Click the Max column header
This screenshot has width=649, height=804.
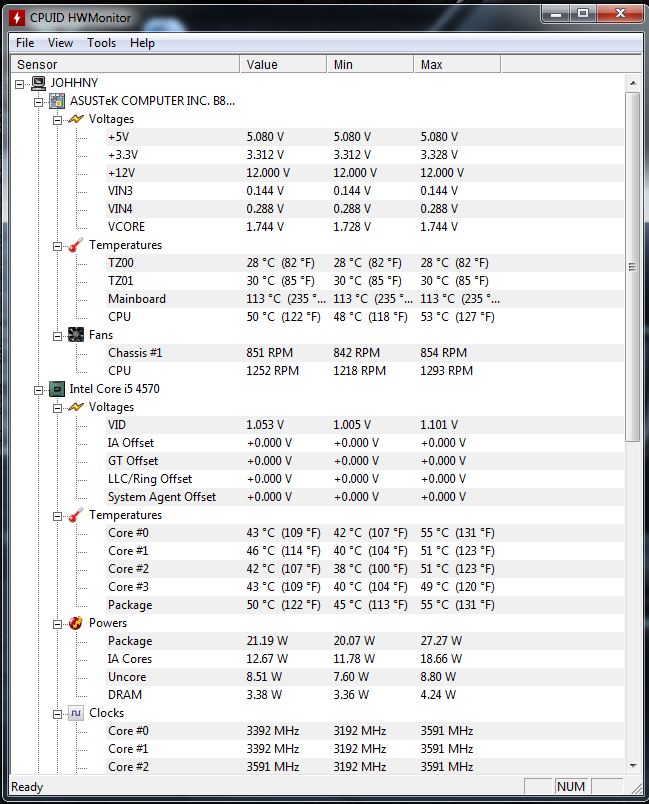coord(457,65)
